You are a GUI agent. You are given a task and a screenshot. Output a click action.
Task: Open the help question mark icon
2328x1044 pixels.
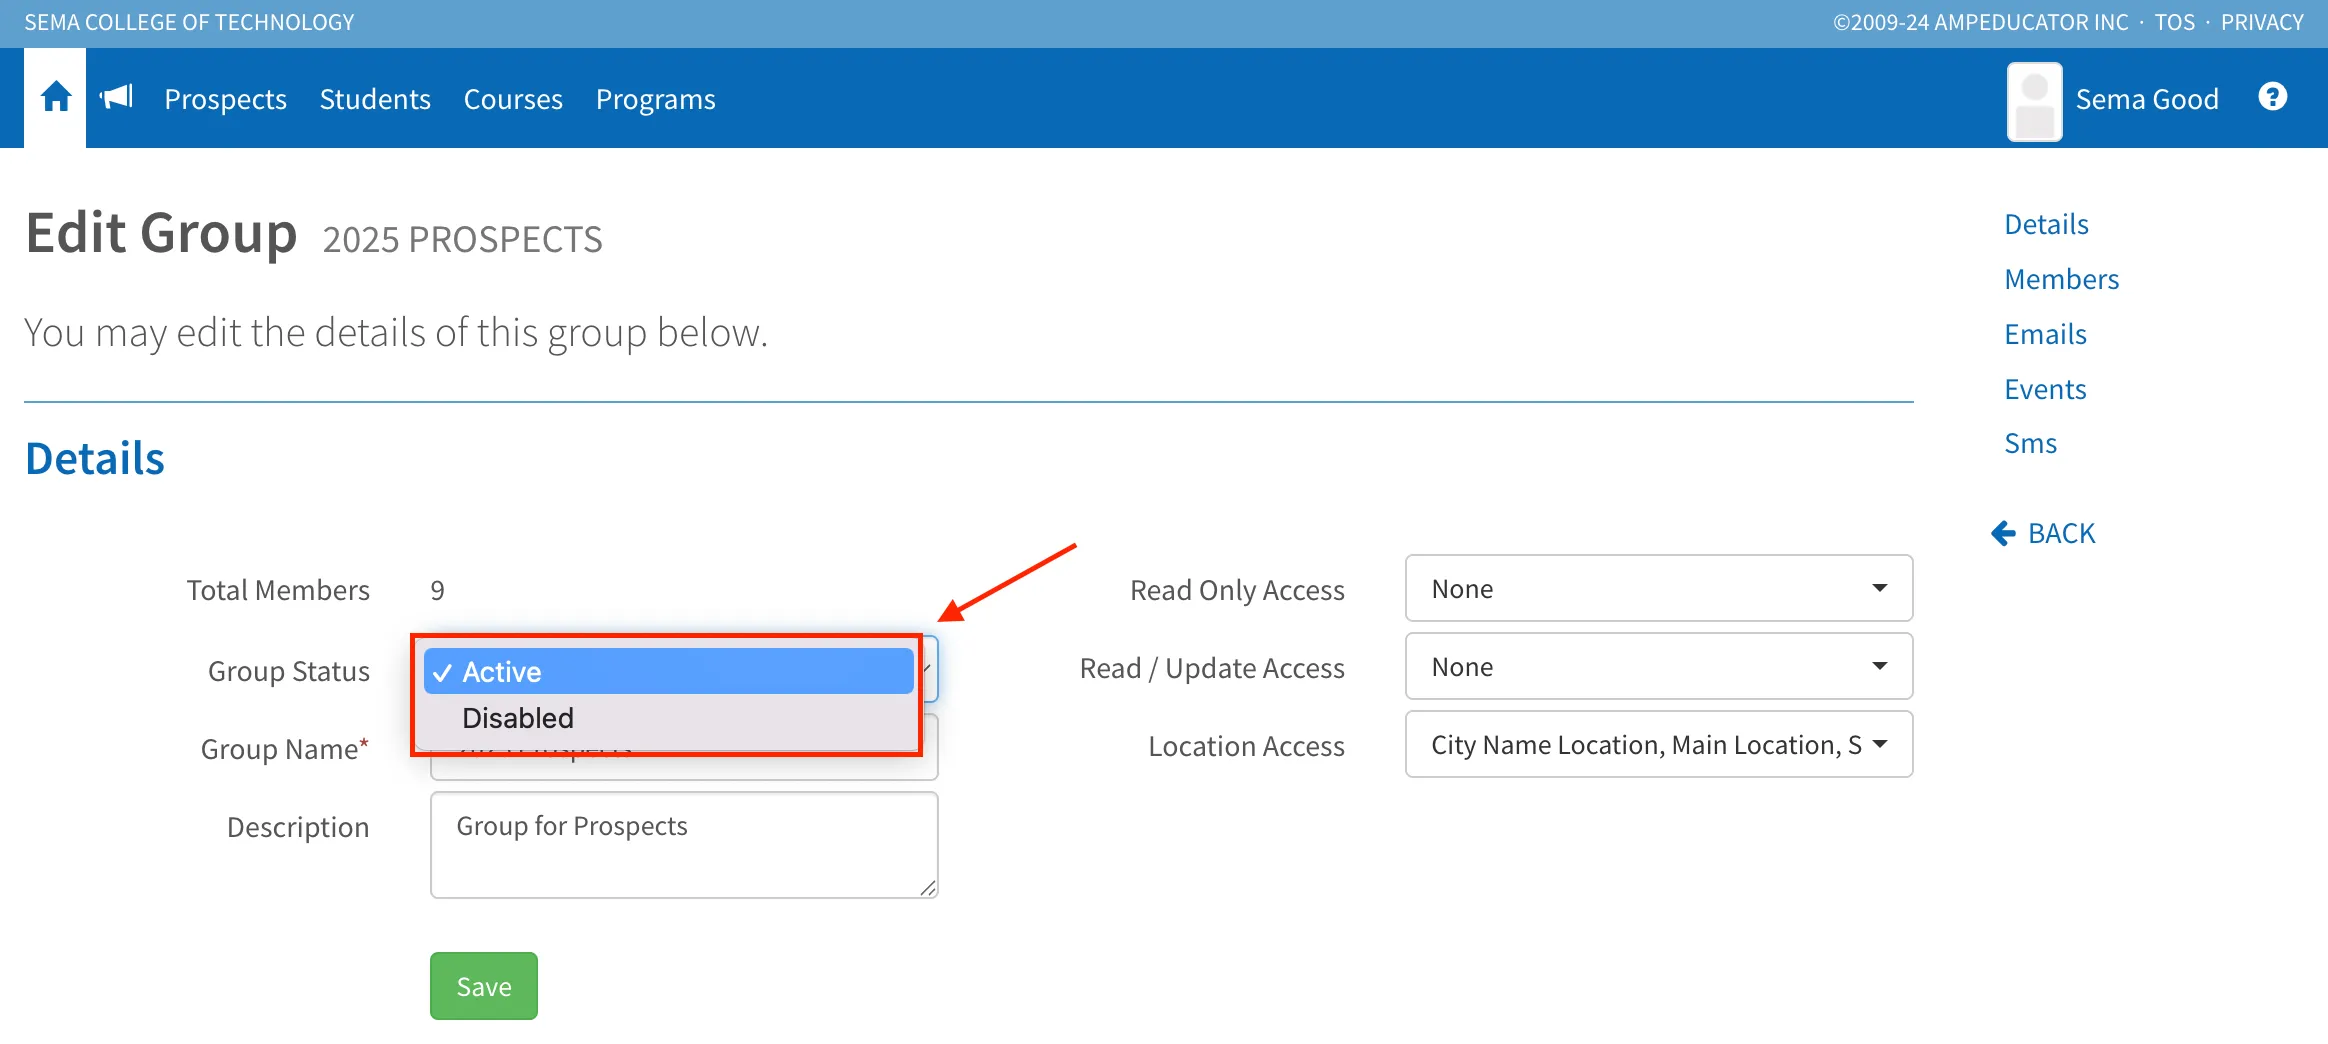coord(2272,97)
